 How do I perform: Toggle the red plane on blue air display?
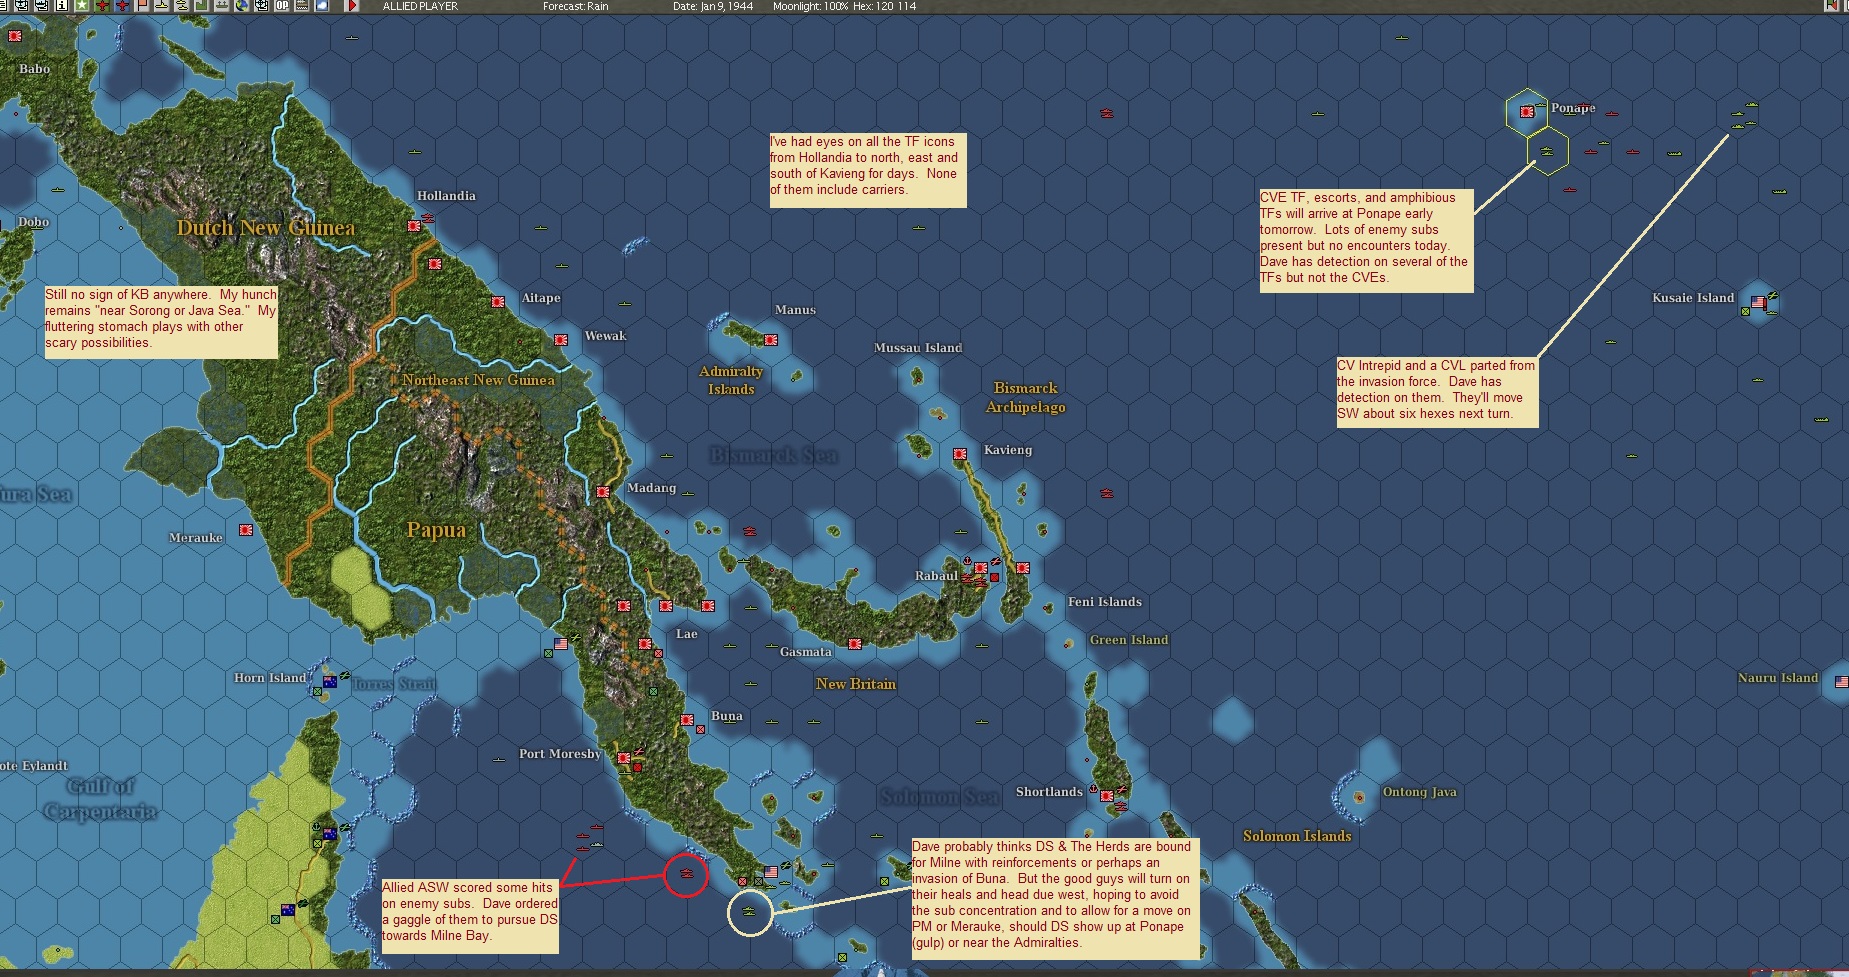click(122, 7)
